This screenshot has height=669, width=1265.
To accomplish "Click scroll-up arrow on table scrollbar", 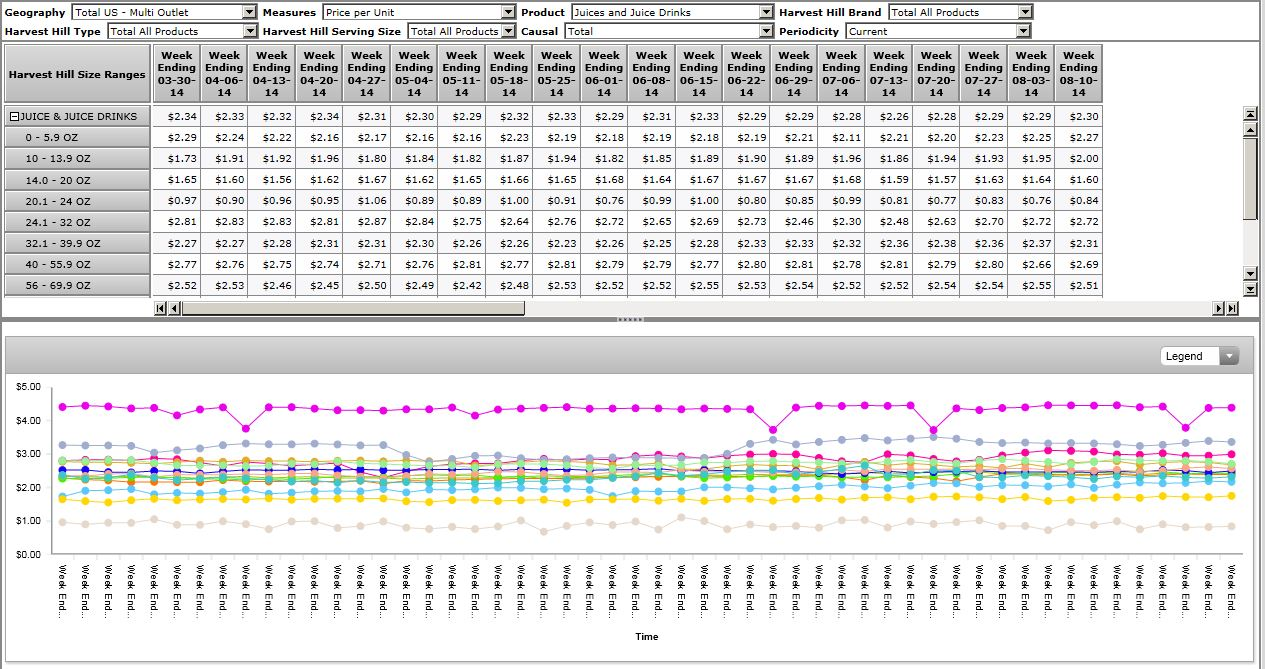I will point(1250,129).
